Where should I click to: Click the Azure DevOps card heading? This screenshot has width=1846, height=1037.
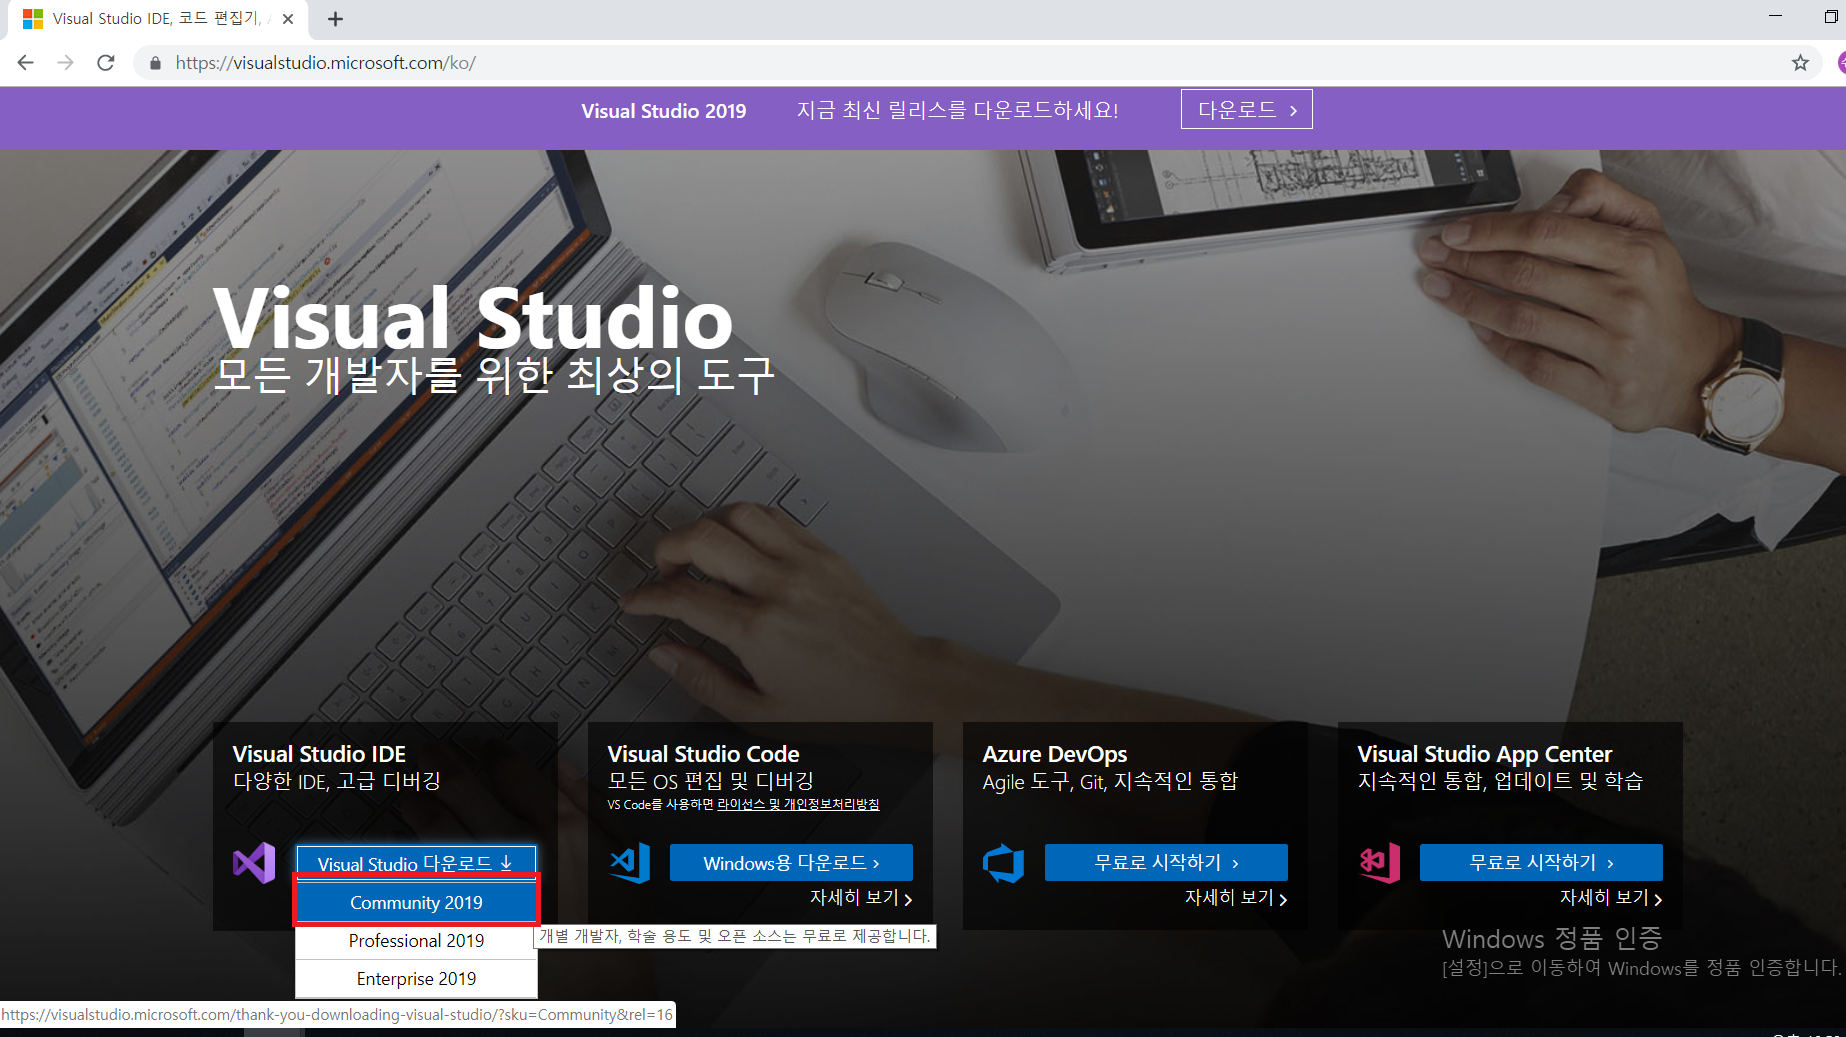[x=1054, y=754]
